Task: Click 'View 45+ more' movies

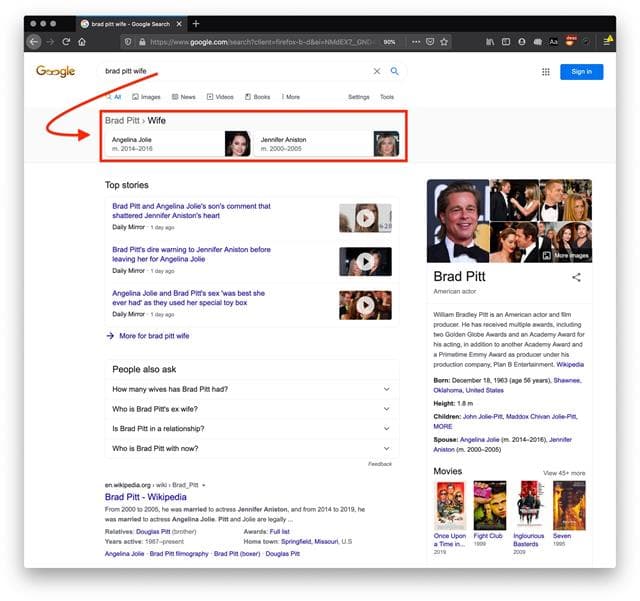Action: (x=564, y=473)
